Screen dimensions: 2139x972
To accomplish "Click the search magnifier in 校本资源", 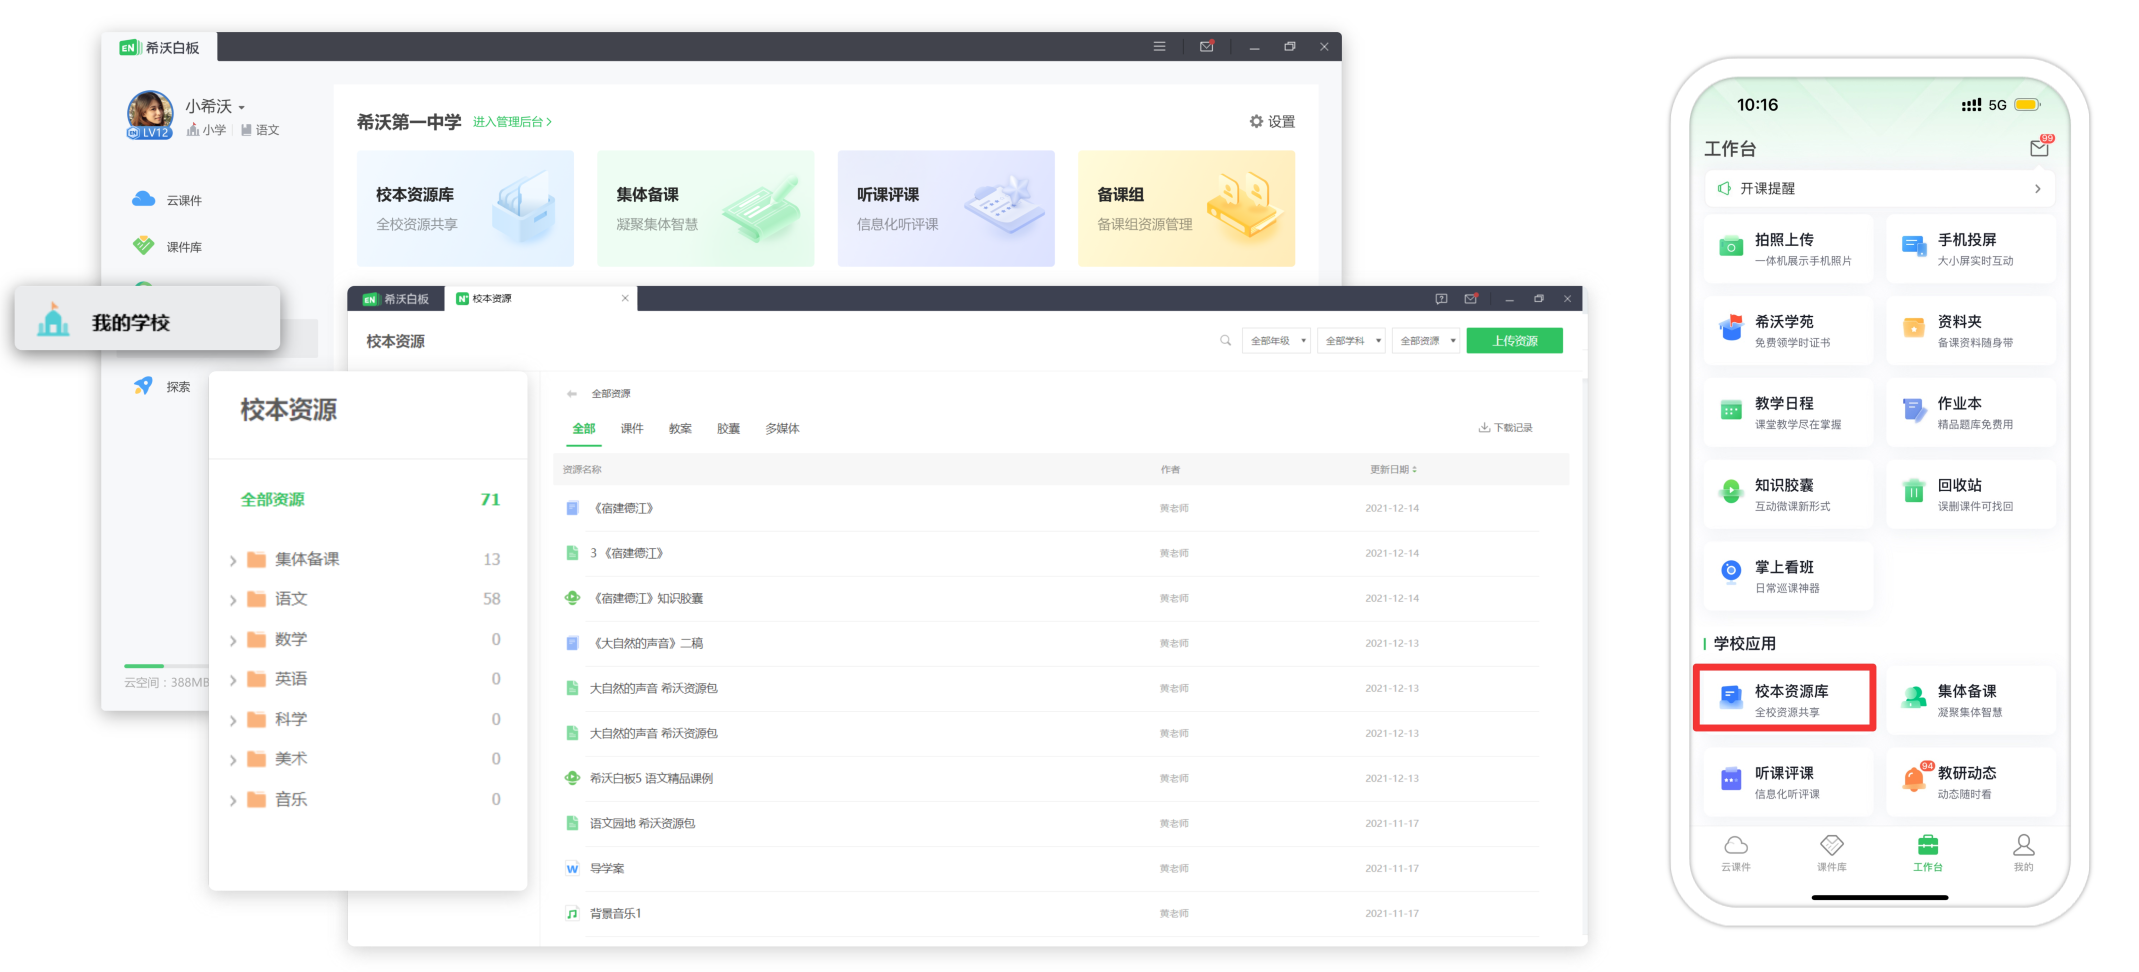I will point(1225,341).
